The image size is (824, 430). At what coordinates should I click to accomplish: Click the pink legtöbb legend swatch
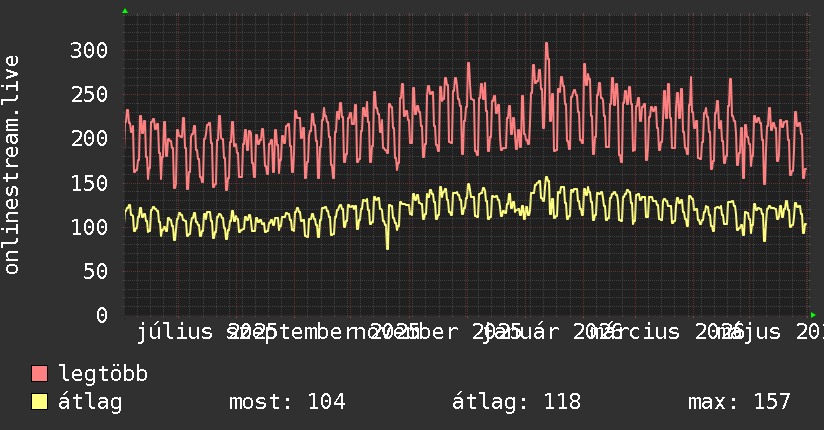pyautogui.click(x=39, y=374)
